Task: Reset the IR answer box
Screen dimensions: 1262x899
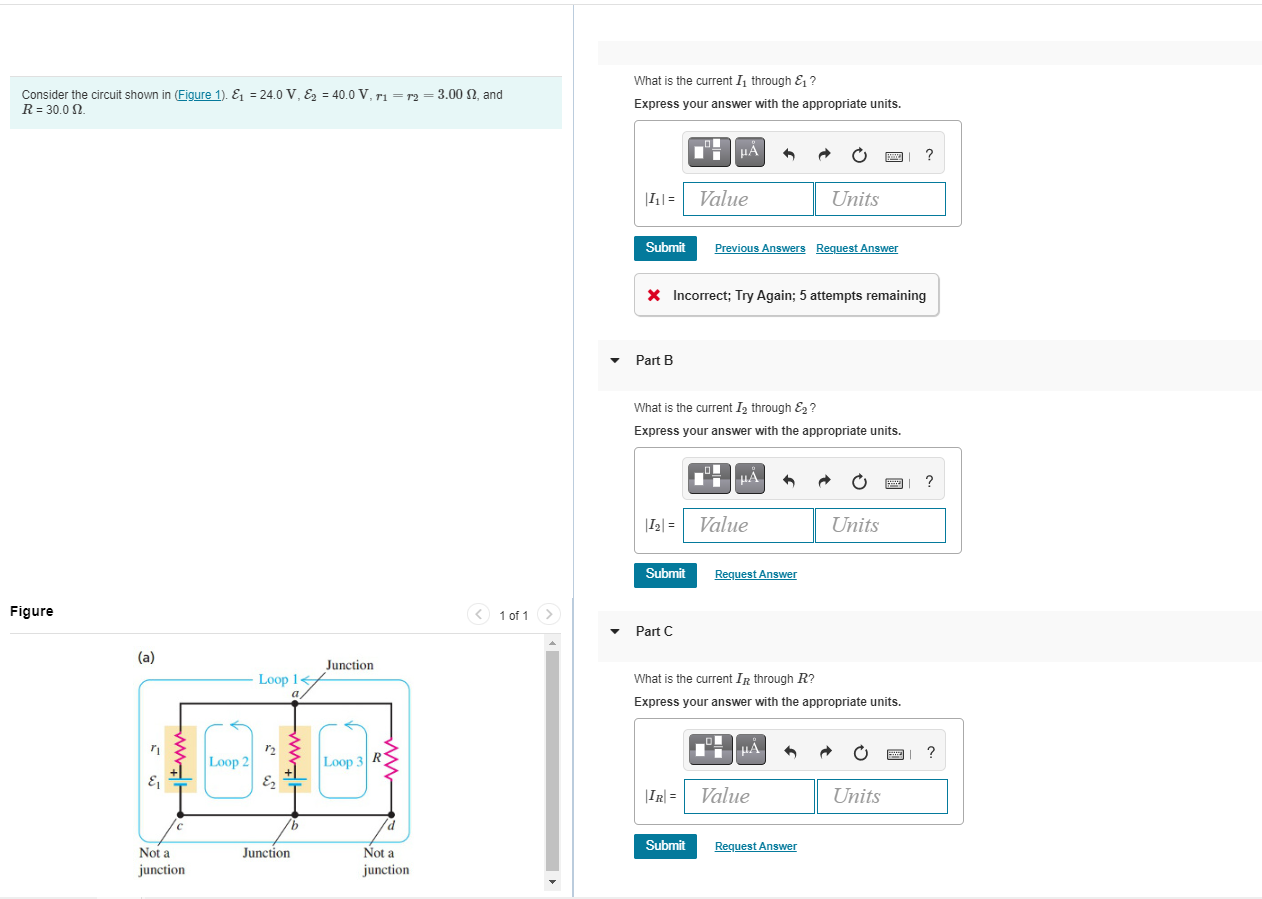Action: tap(861, 752)
